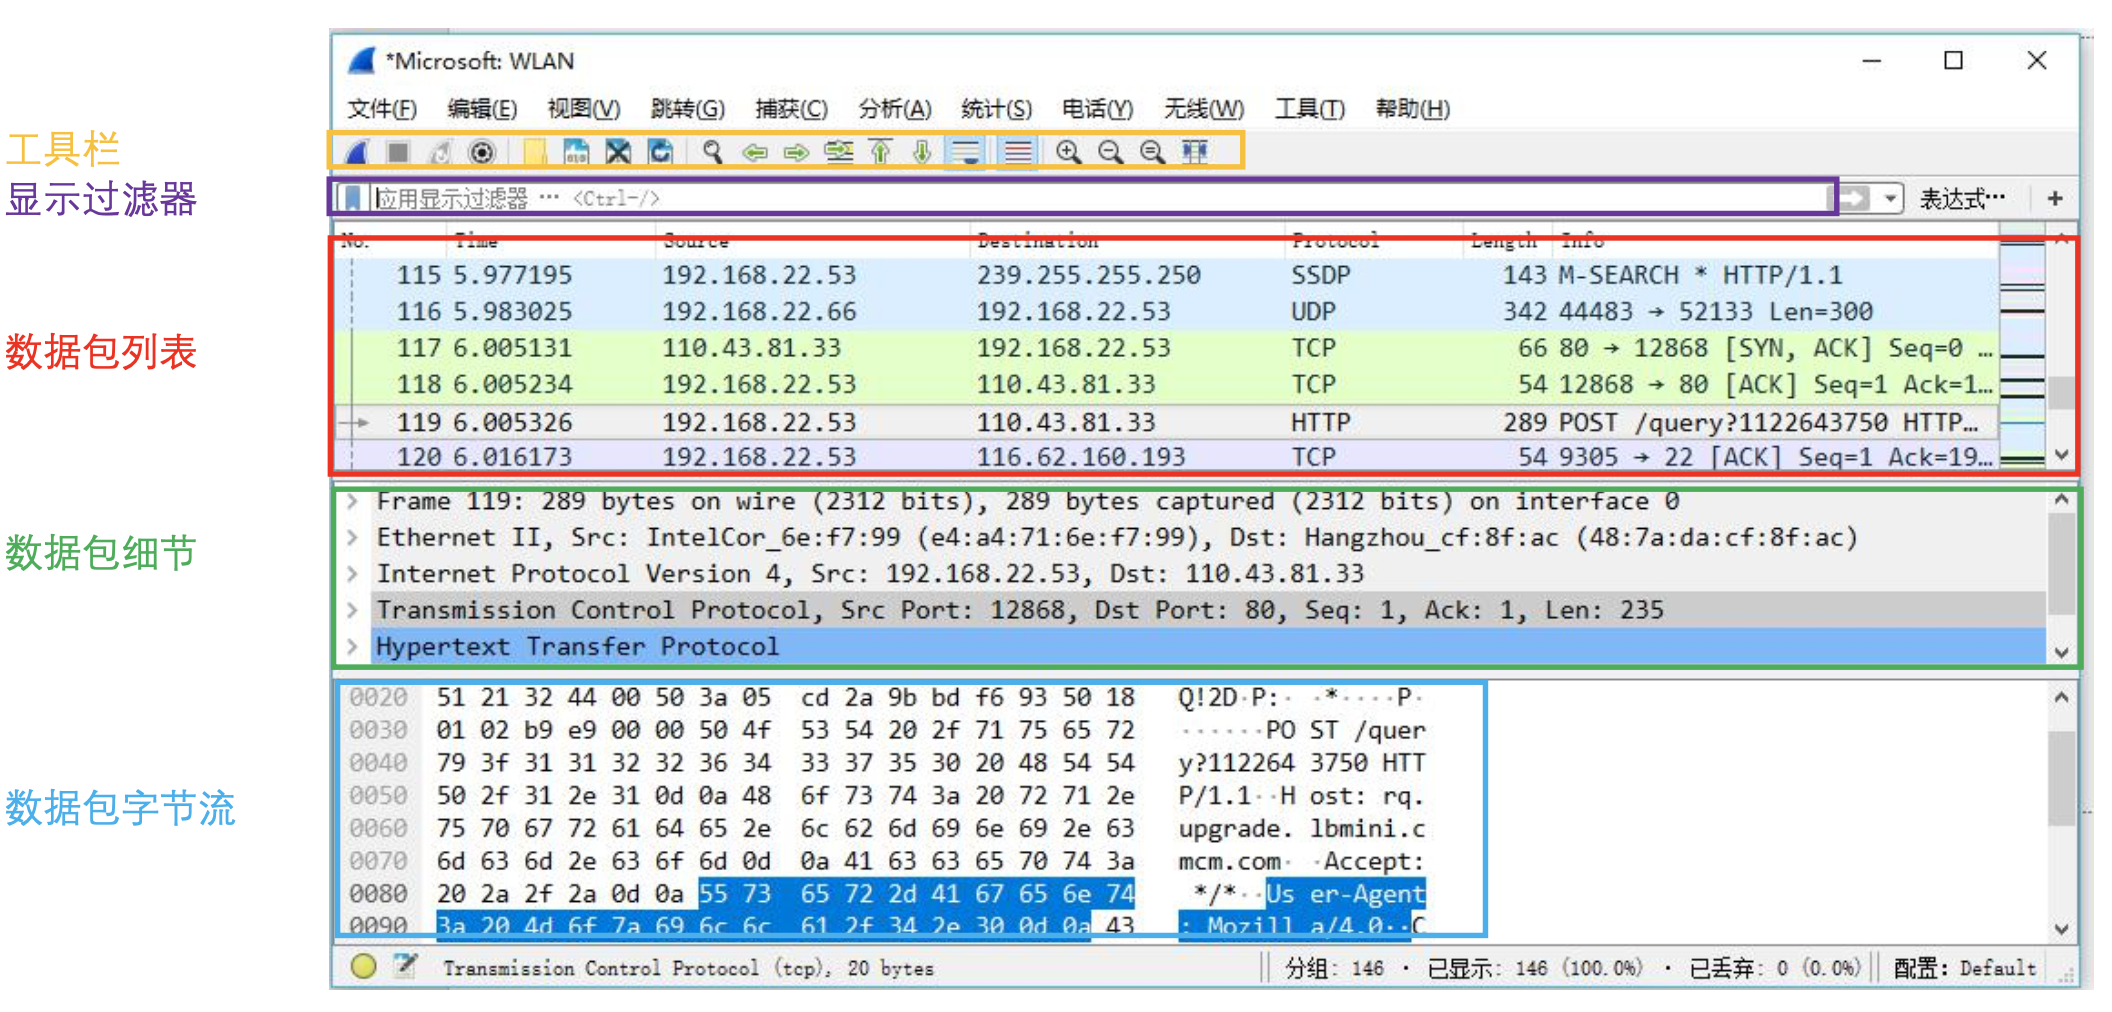Expand the Frame 119 tree node
Viewport: 2112px width, 1012px height.
[x=352, y=501]
